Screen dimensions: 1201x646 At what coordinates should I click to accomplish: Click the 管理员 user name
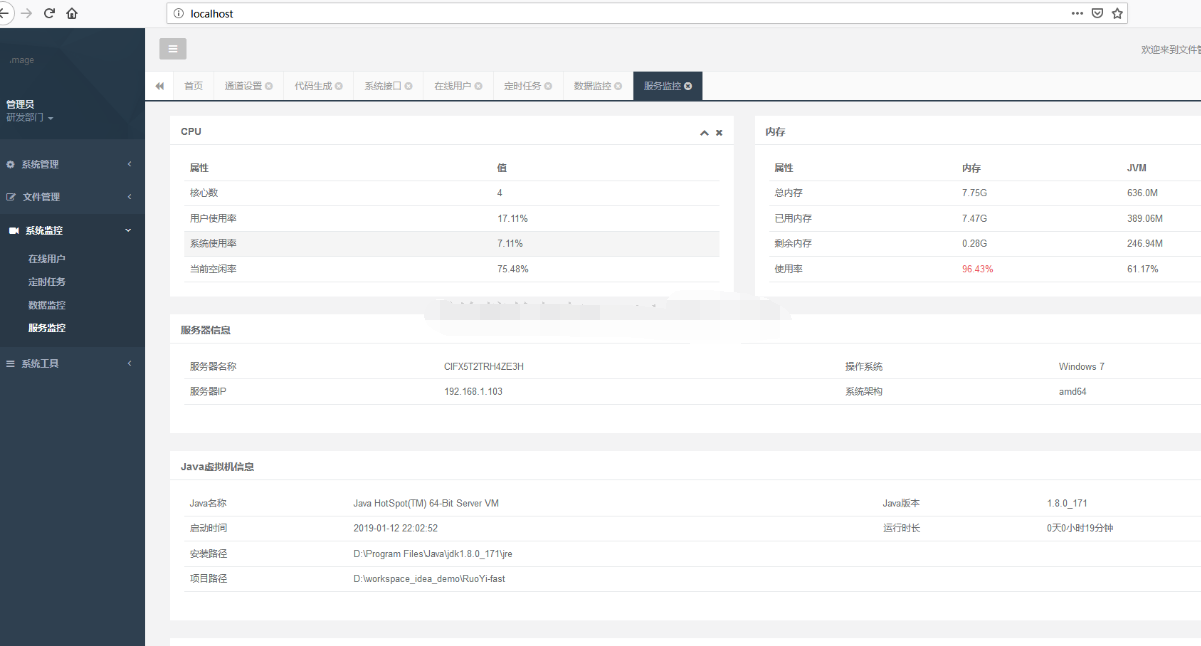click(x=20, y=104)
